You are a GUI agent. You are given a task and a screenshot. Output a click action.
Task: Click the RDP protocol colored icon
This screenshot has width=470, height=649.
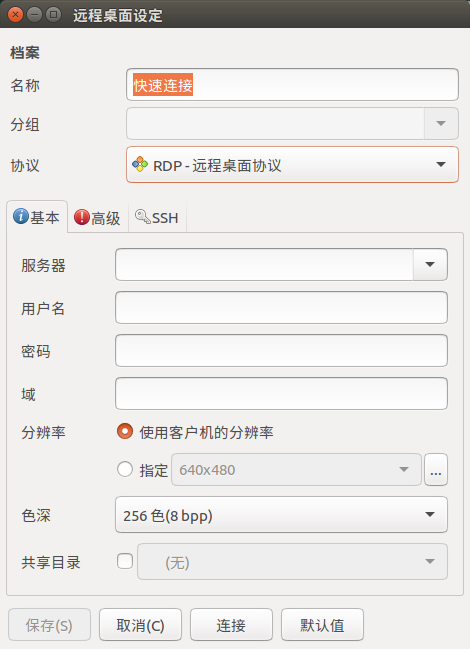point(140,164)
